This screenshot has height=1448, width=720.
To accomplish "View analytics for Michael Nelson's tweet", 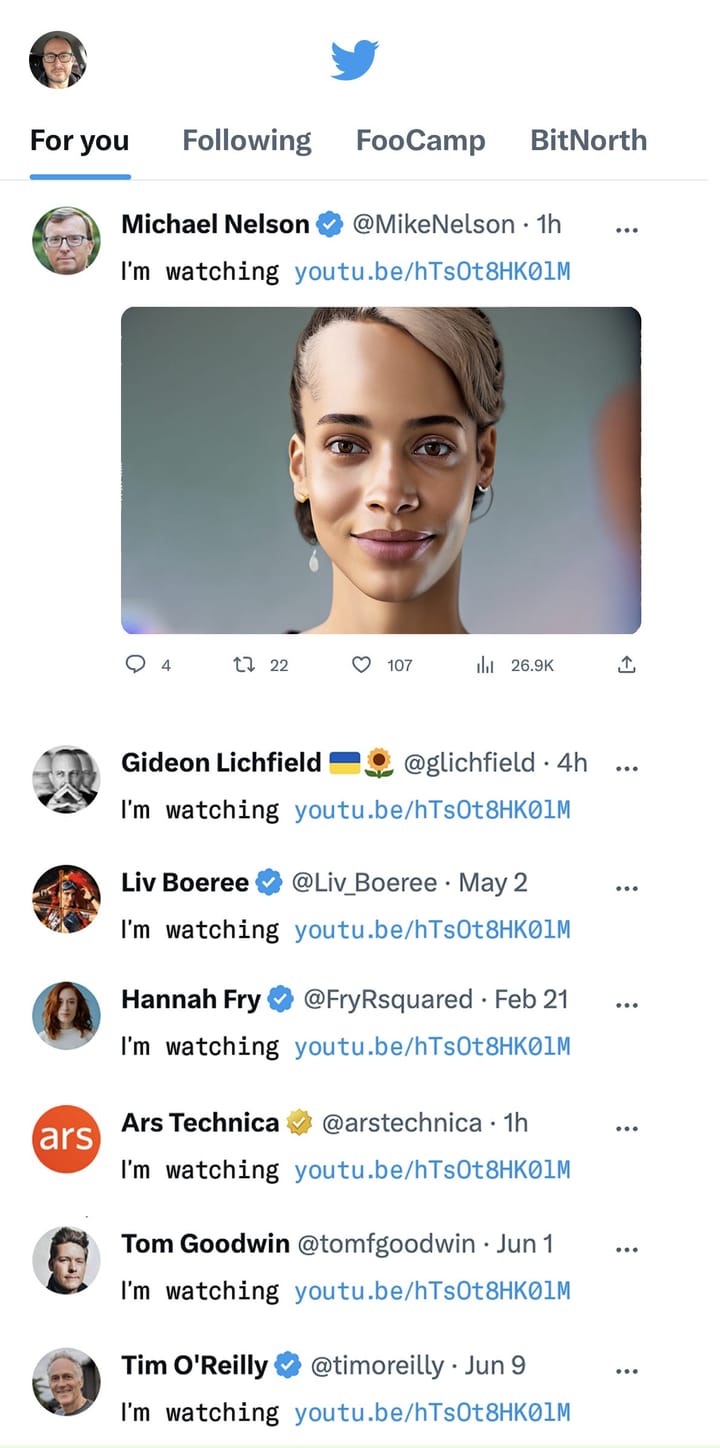I will tap(486, 664).
